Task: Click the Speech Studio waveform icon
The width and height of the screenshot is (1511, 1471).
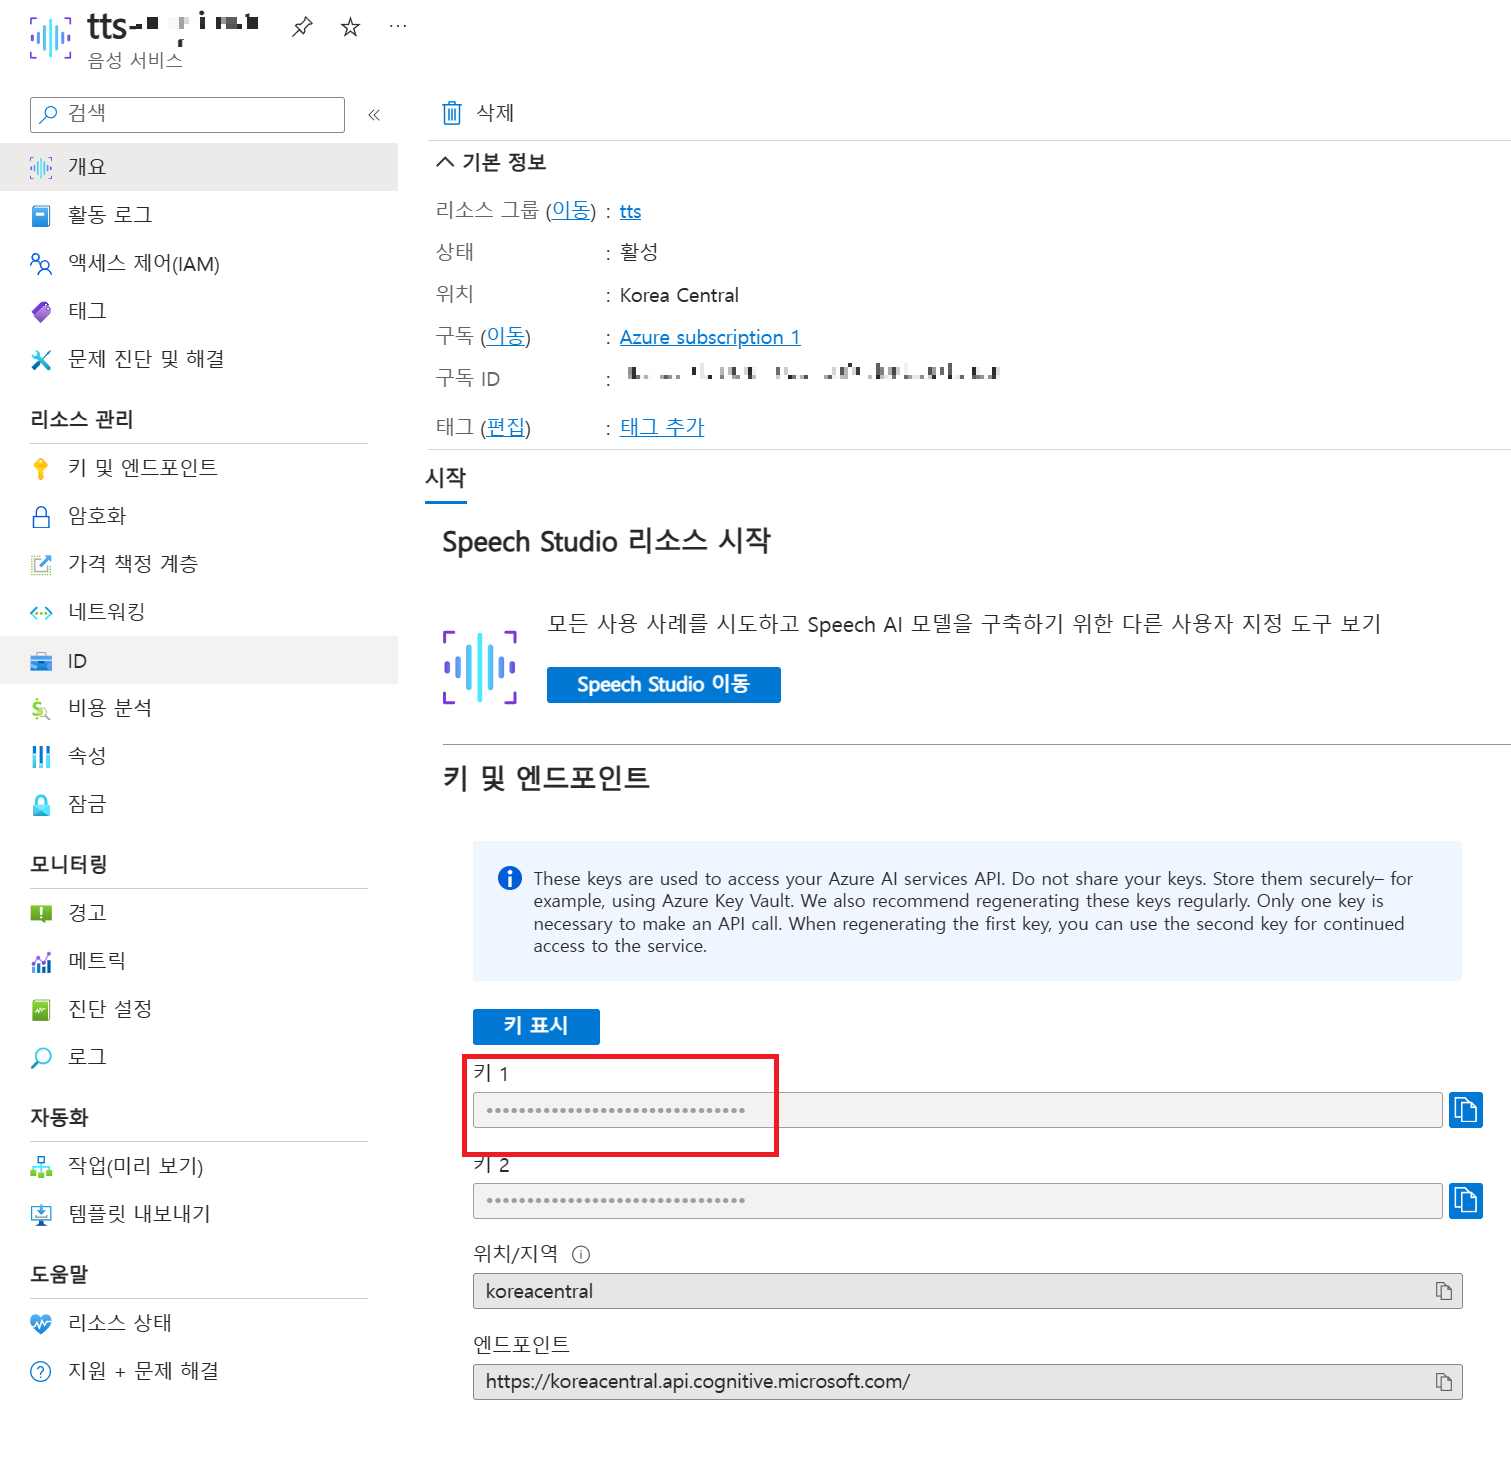Action: pos(480,667)
